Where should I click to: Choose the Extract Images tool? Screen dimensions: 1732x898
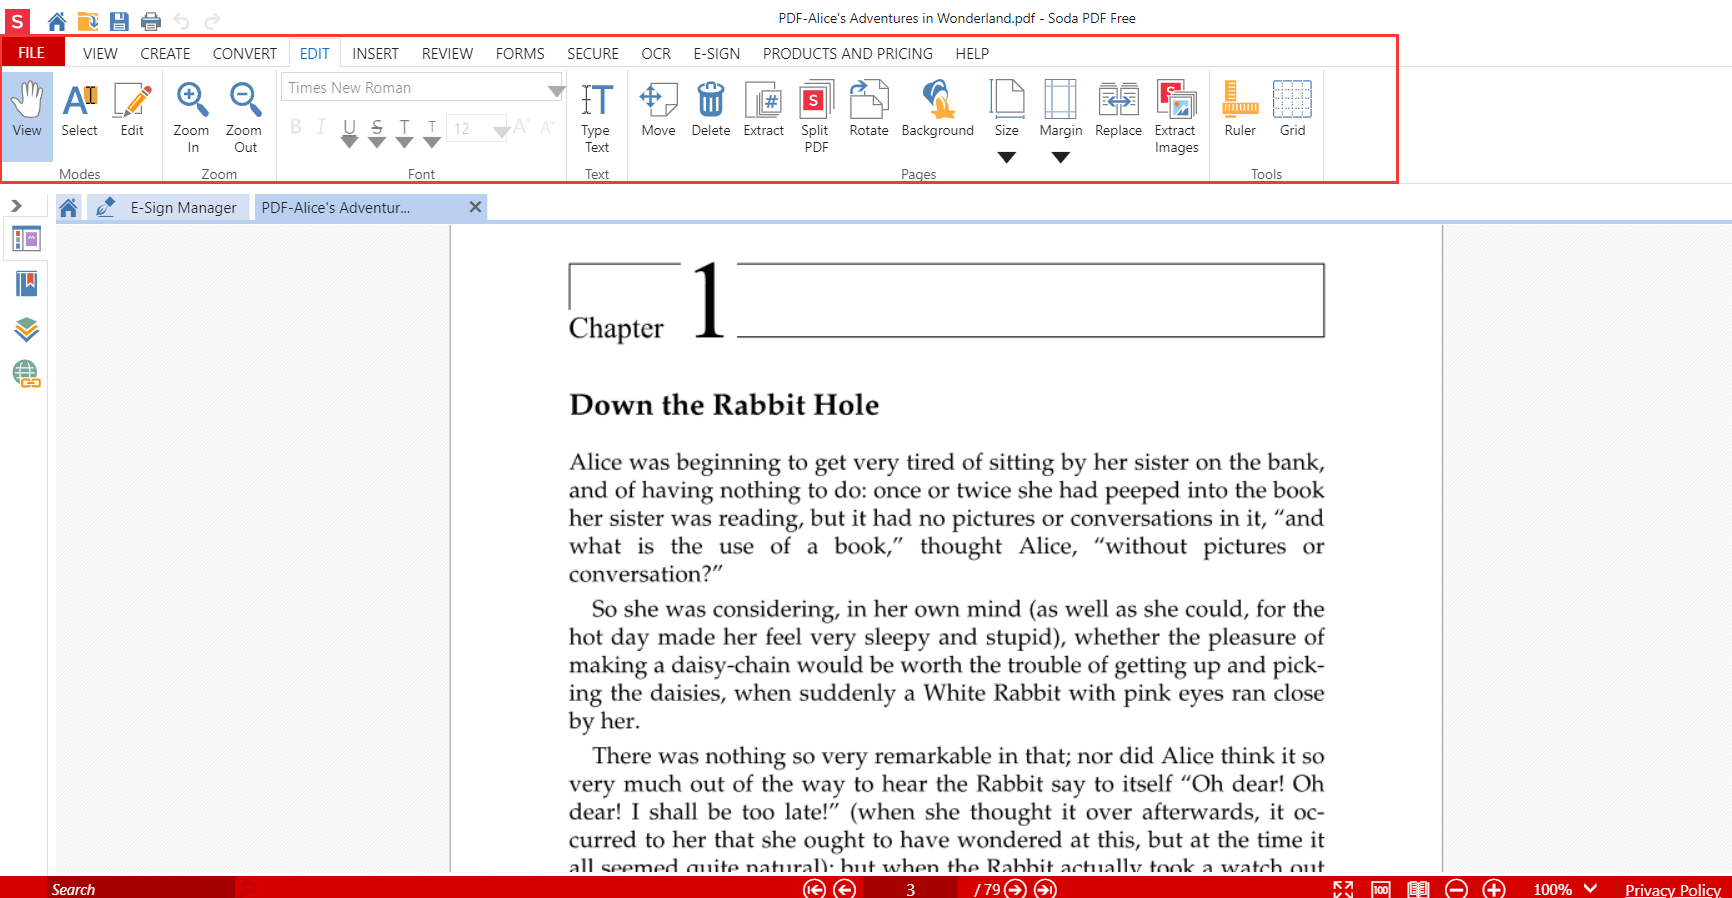tap(1176, 115)
